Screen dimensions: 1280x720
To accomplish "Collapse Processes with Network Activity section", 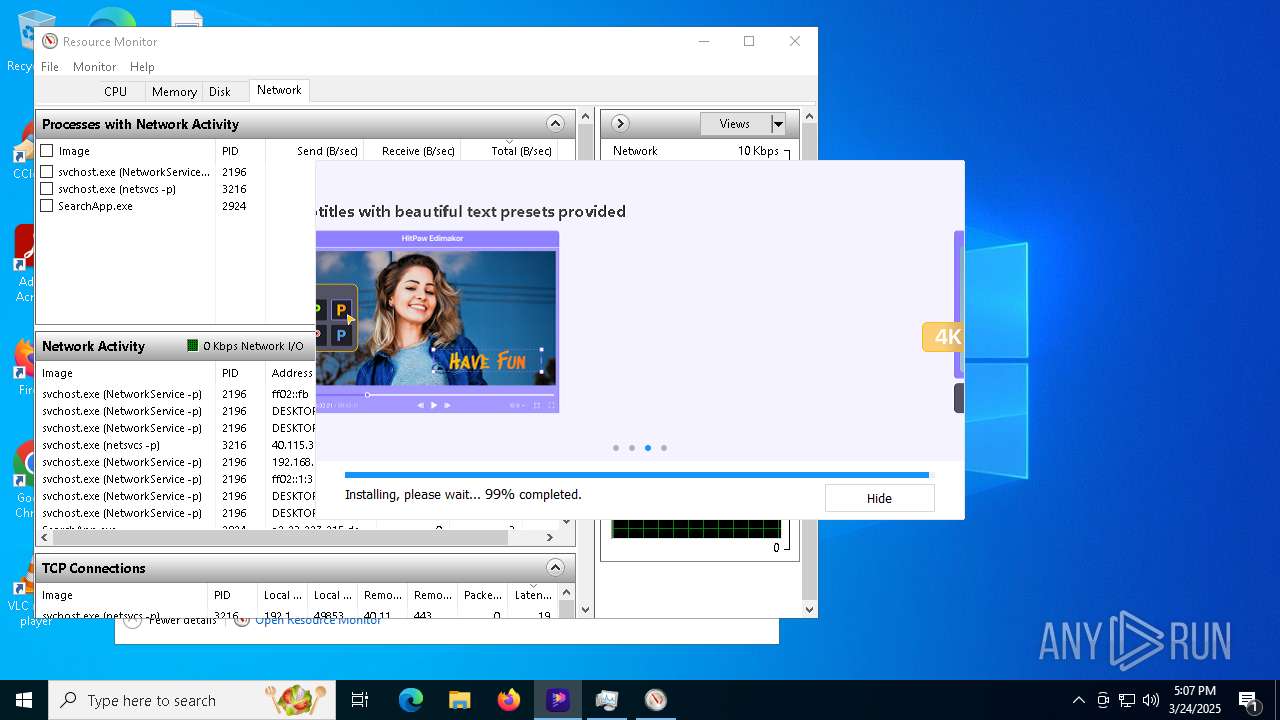I will (x=555, y=124).
